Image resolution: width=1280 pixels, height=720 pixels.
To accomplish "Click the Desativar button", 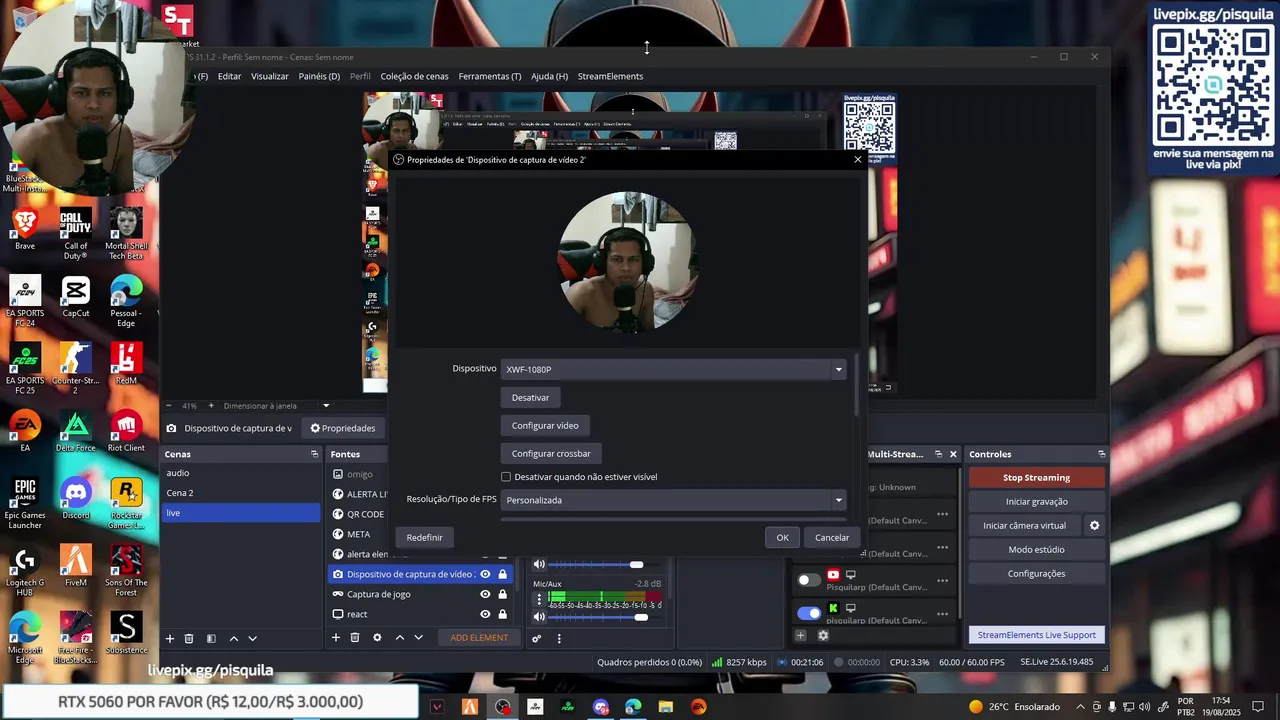I will click(x=530, y=397).
